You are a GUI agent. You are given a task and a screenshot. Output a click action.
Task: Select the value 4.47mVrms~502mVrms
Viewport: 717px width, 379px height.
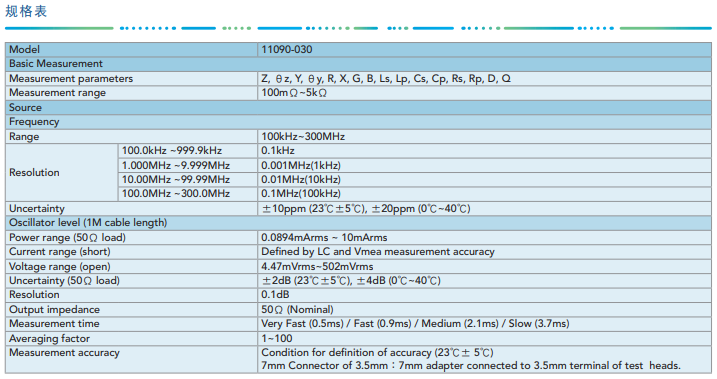(317, 267)
